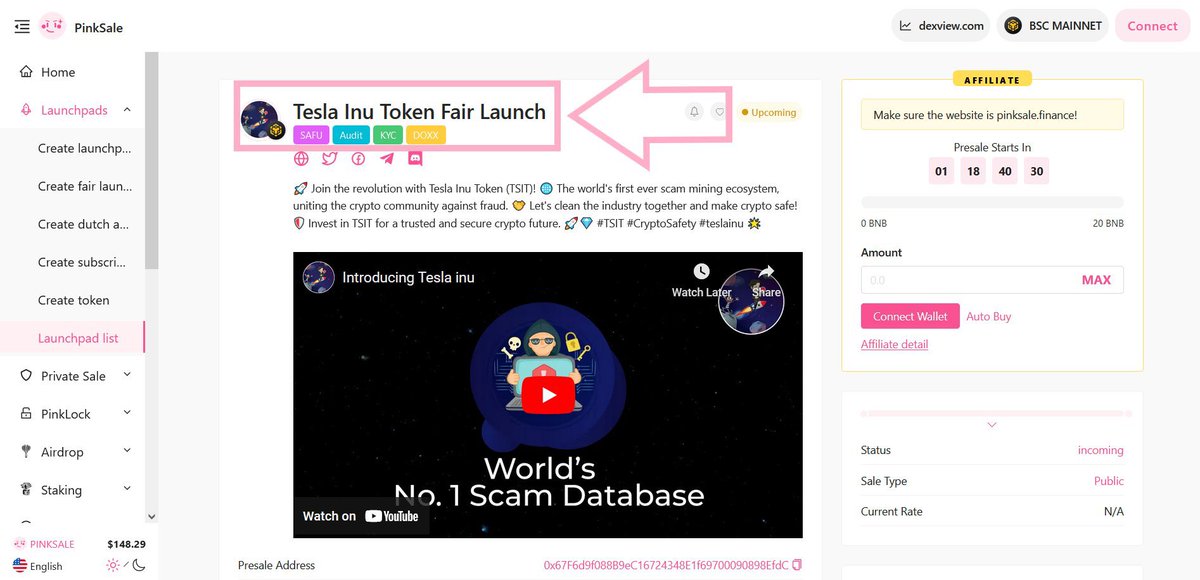Click the heart favorite icon
Viewport: 1200px width, 580px height.
pyautogui.click(x=719, y=112)
